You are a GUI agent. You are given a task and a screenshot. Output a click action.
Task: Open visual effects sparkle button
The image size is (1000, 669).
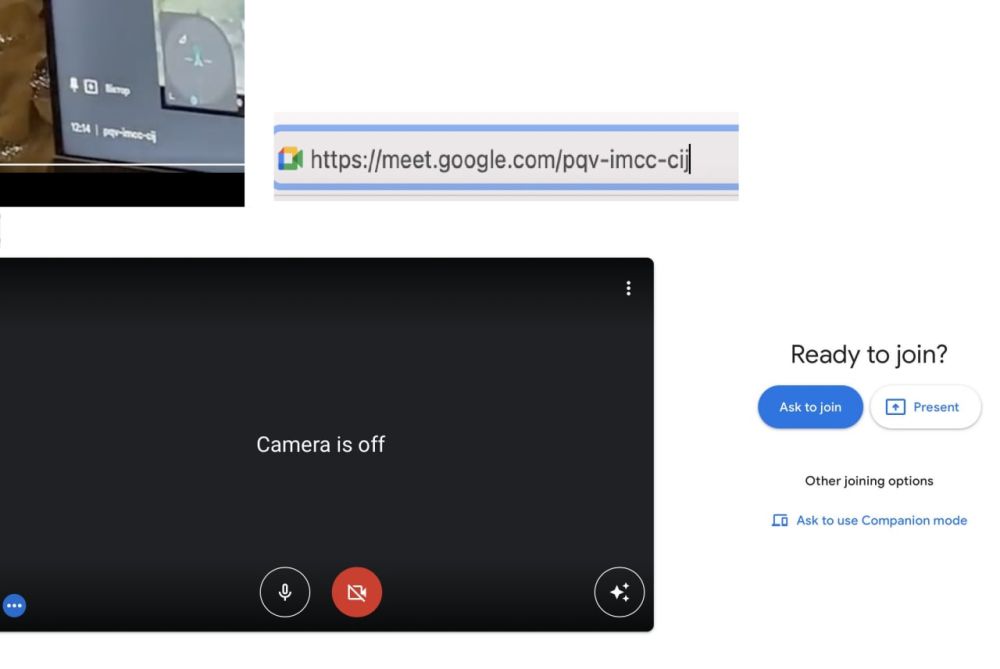pyautogui.click(x=619, y=592)
